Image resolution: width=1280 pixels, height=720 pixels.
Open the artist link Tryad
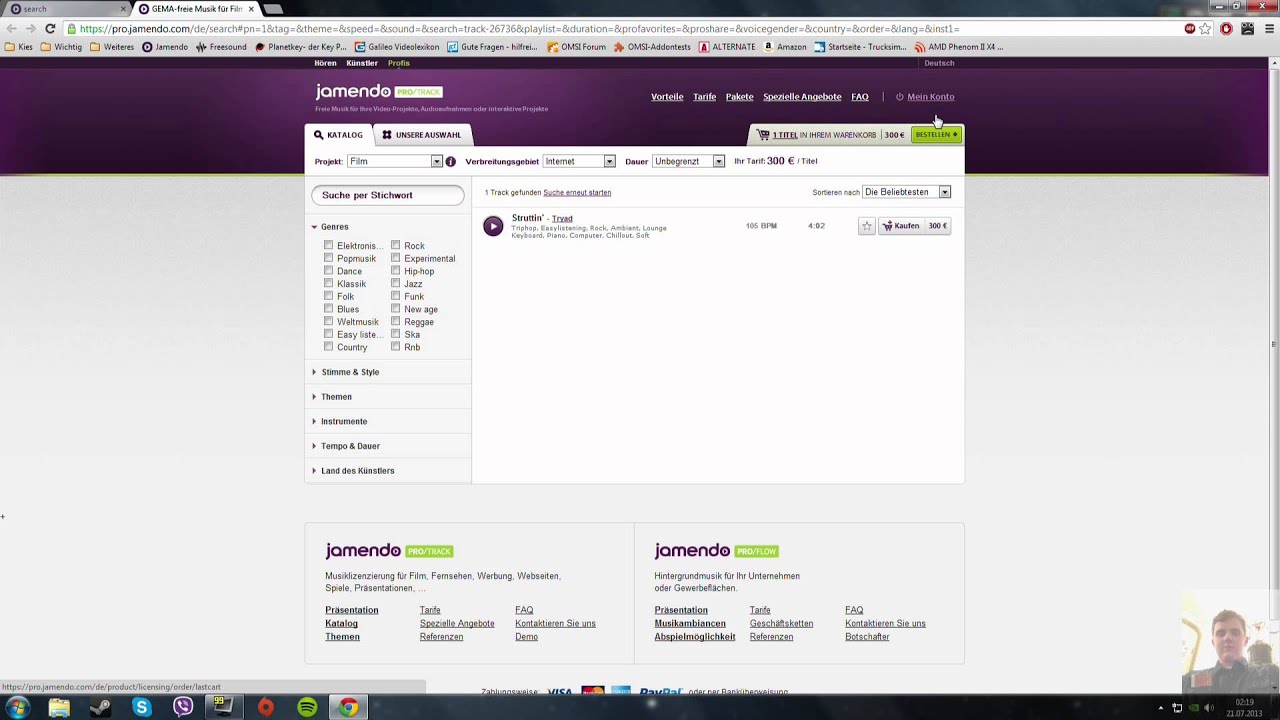point(562,219)
